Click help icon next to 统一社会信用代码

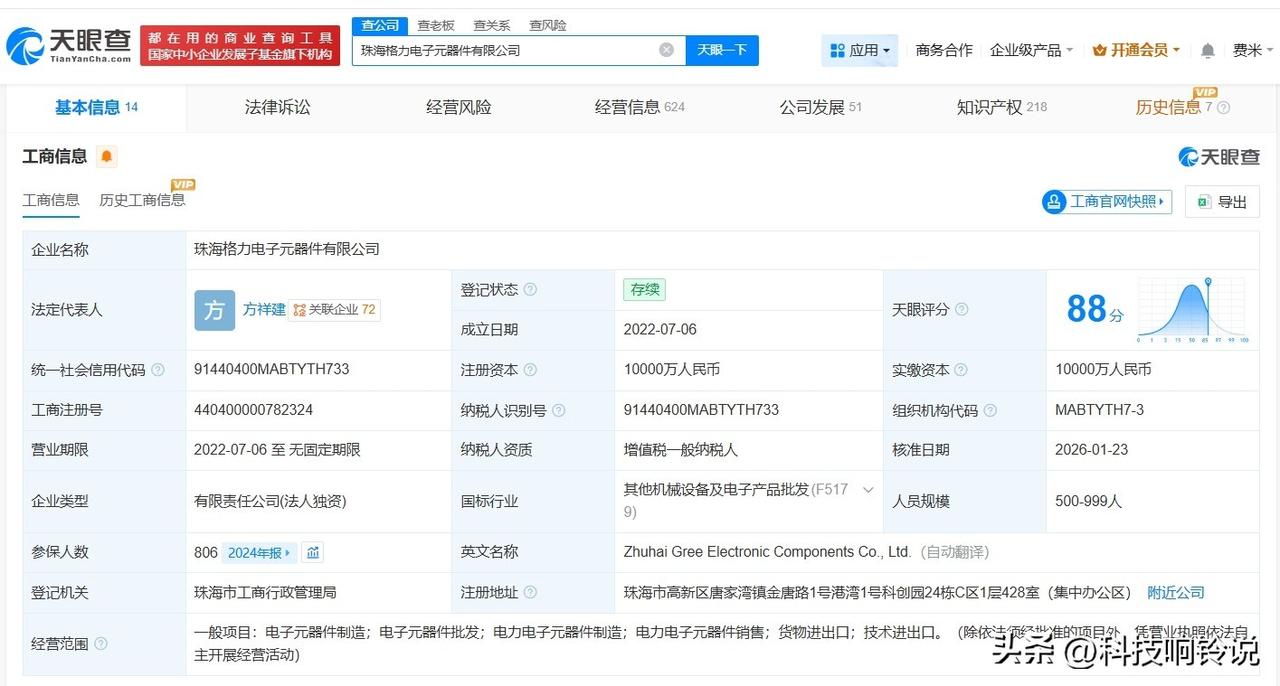[158, 370]
